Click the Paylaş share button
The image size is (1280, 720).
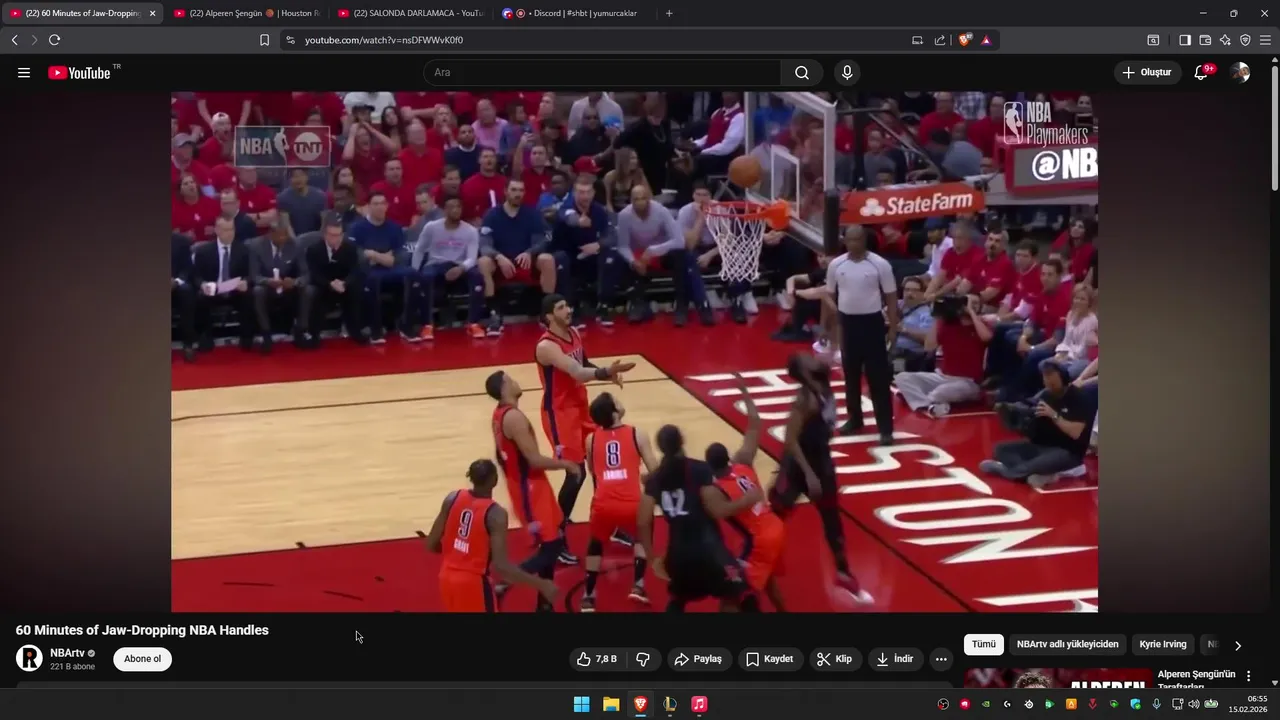point(698,659)
